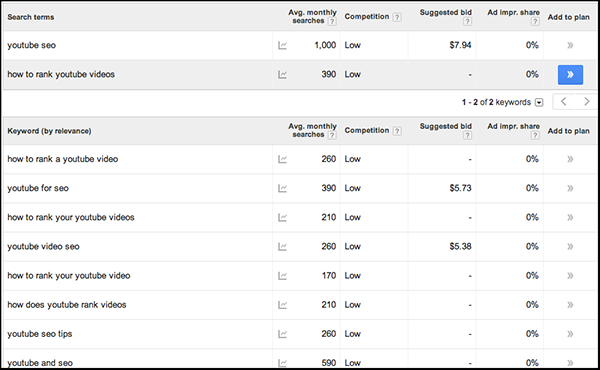Sort Search terms table by Ad impr. share
The image size is (600, 370).
pos(514,13)
